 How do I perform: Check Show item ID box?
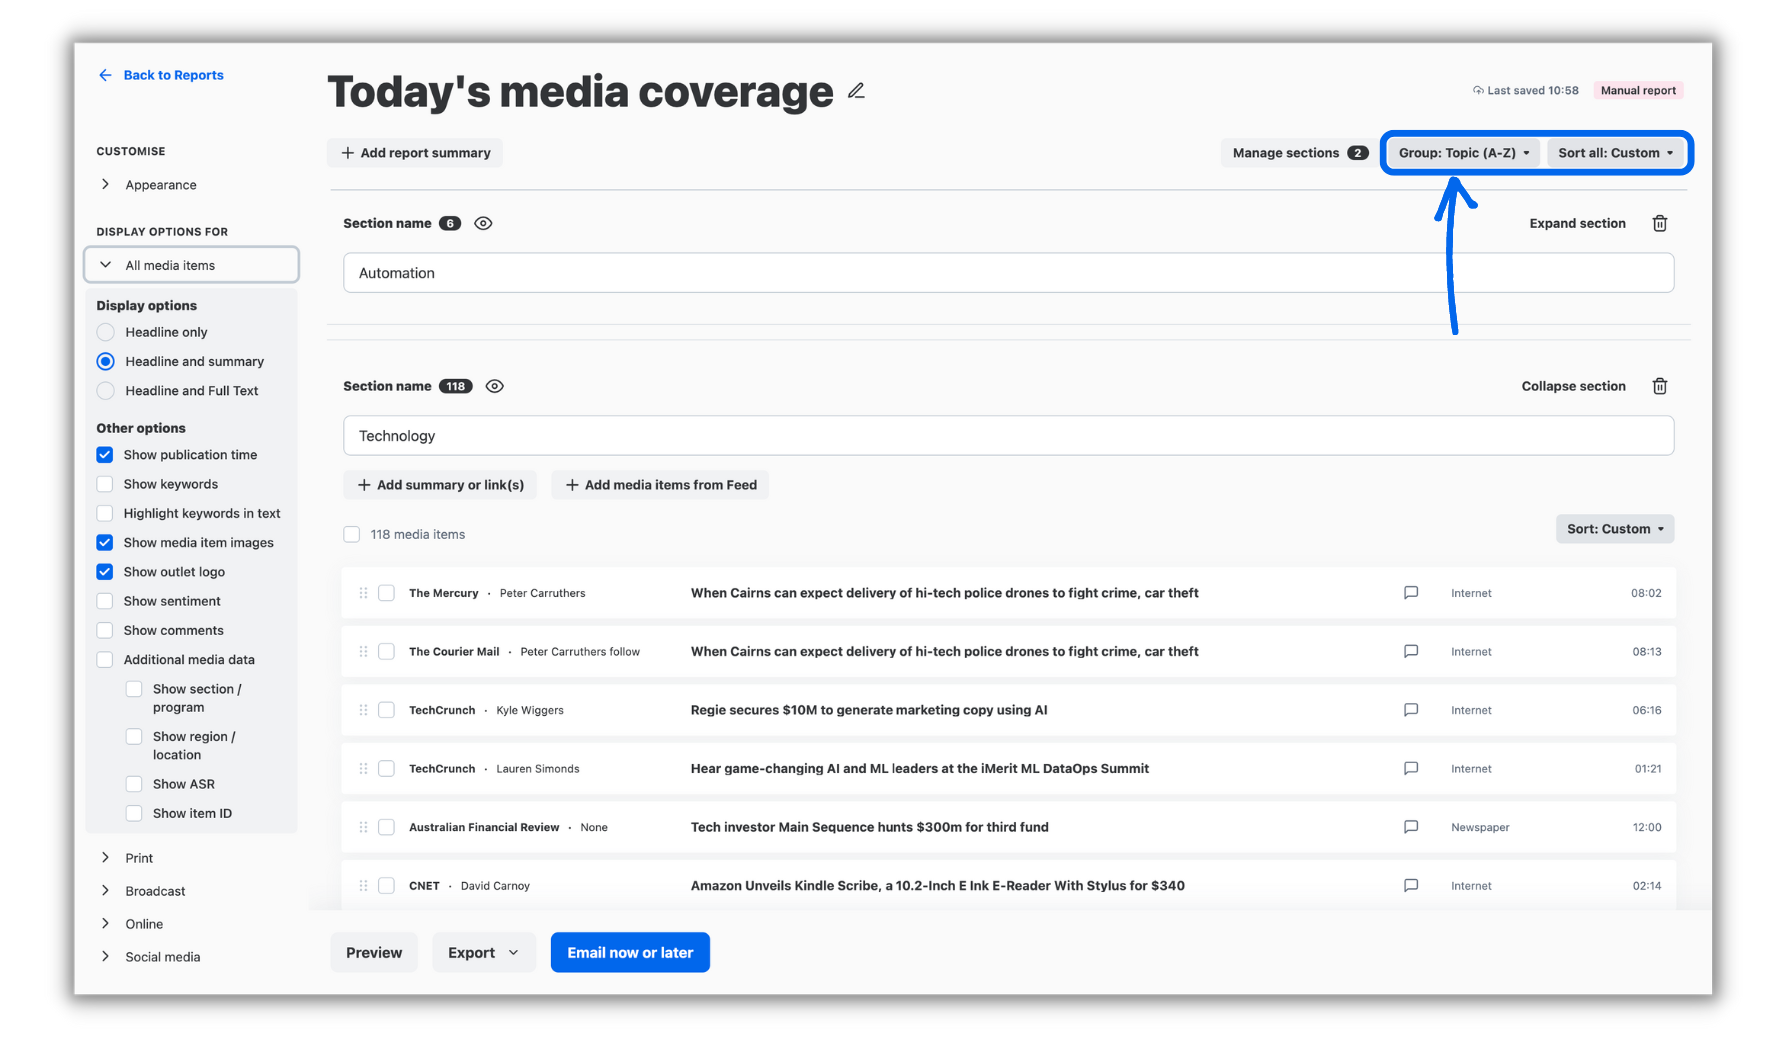tap(134, 813)
